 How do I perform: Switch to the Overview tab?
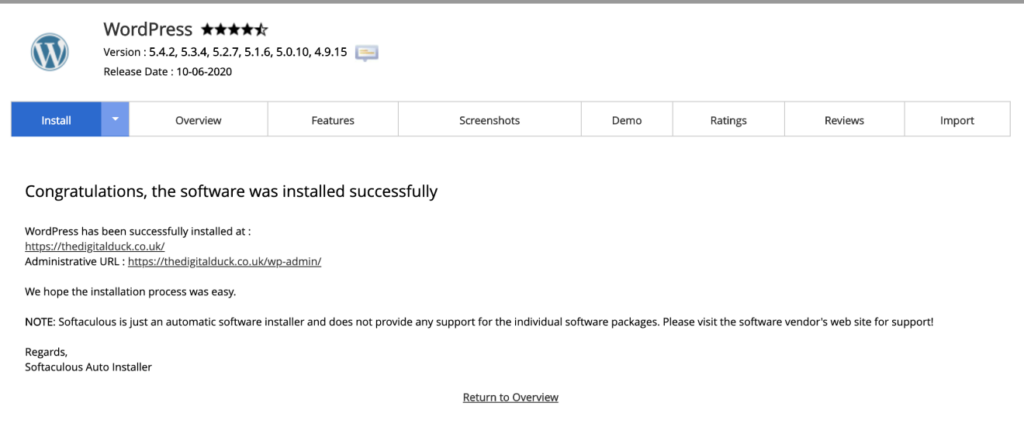(x=198, y=120)
